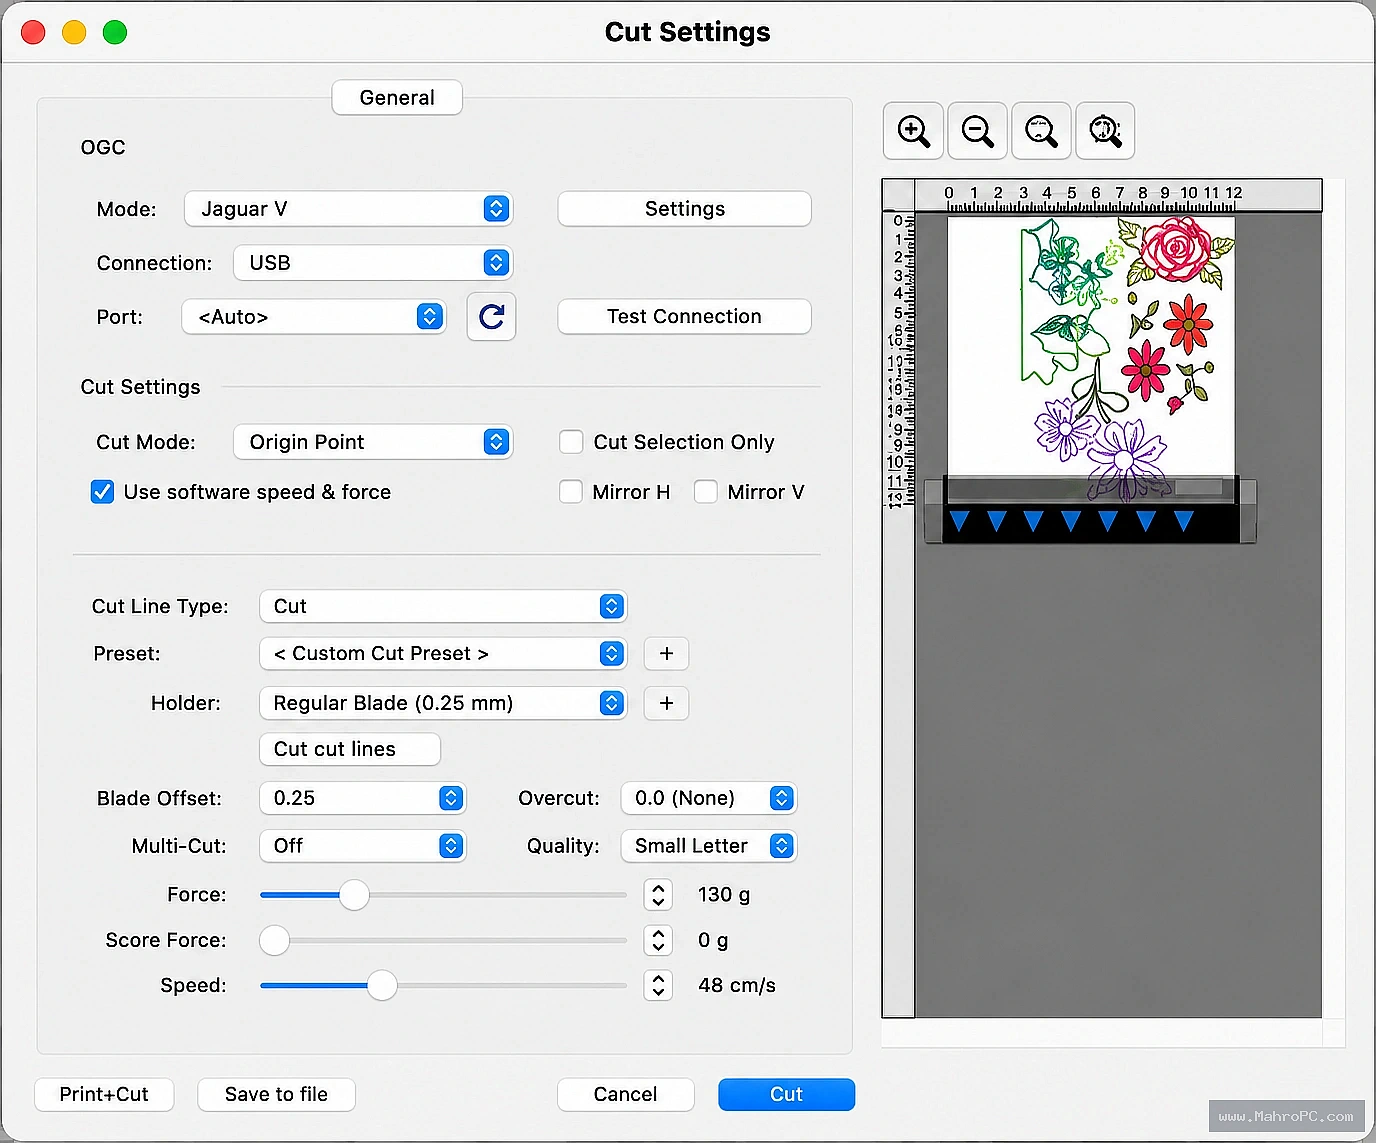
Task: Add a new holder with plus button
Action: coord(666,703)
